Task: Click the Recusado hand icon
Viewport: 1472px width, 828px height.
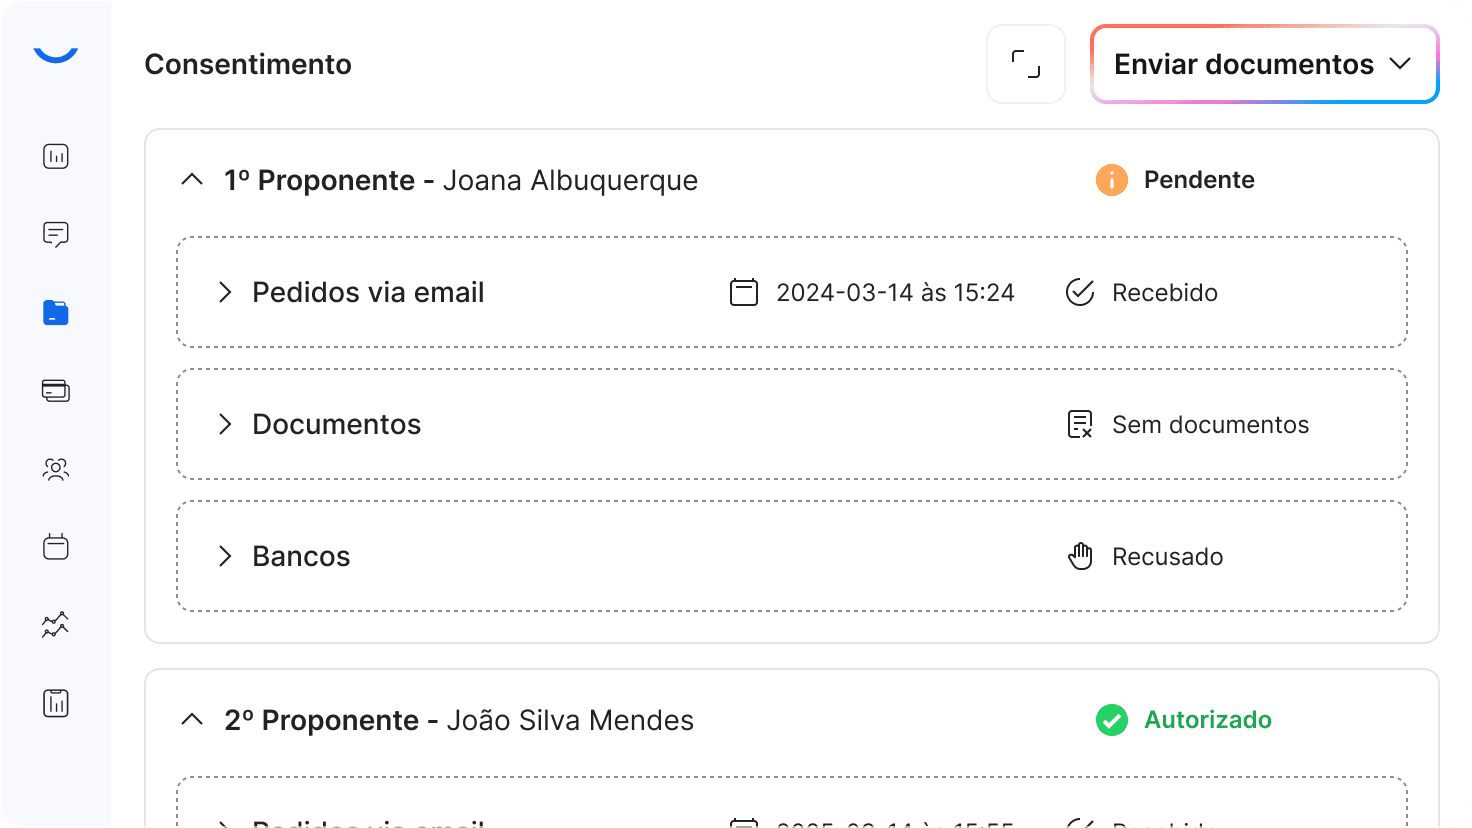Action: coord(1080,556)
